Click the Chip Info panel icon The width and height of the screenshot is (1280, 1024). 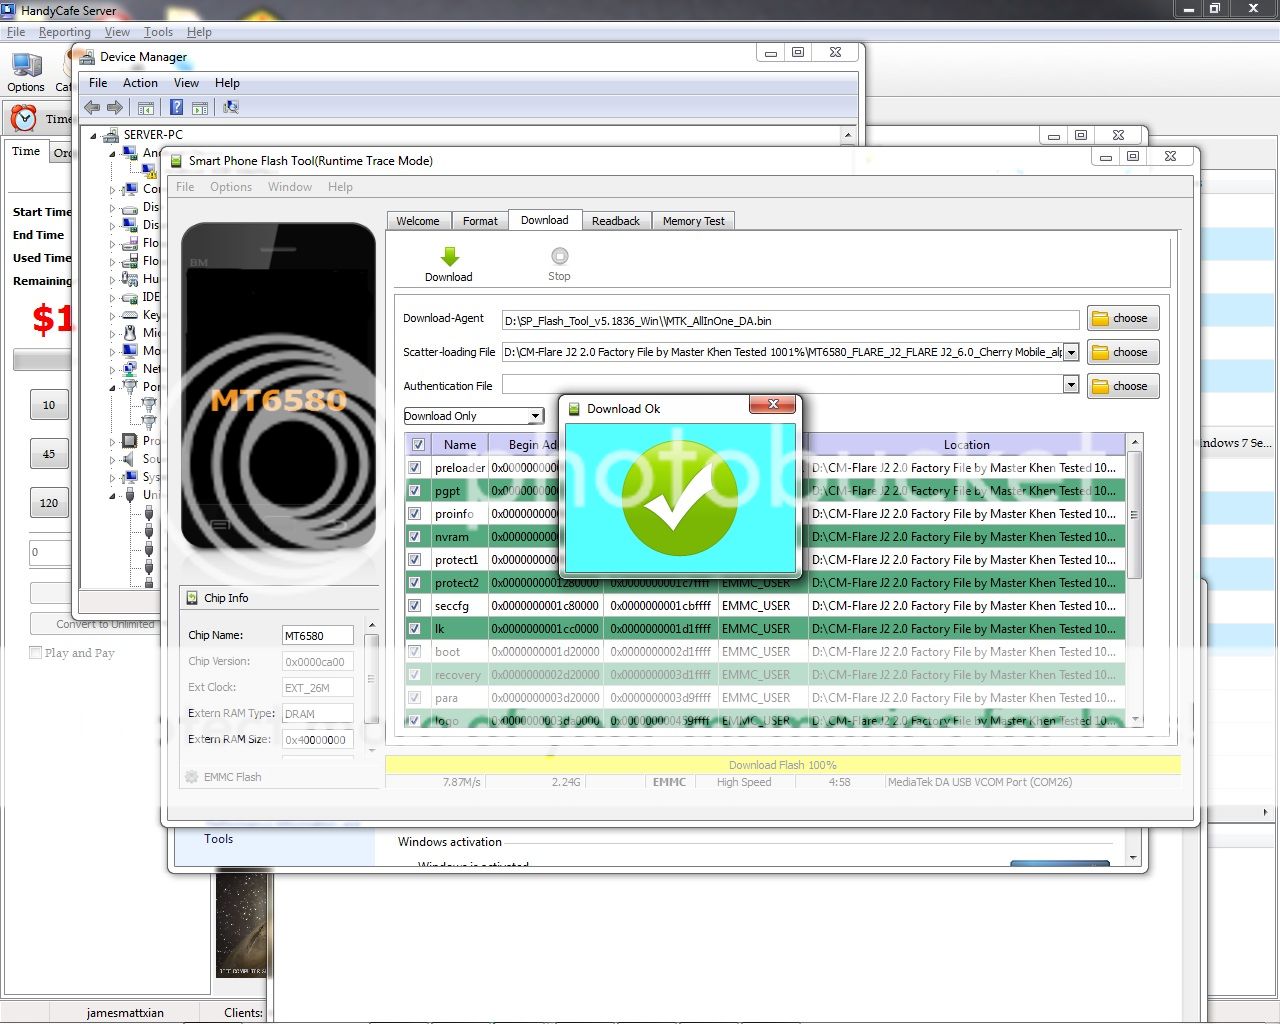(x=192, y=598)
